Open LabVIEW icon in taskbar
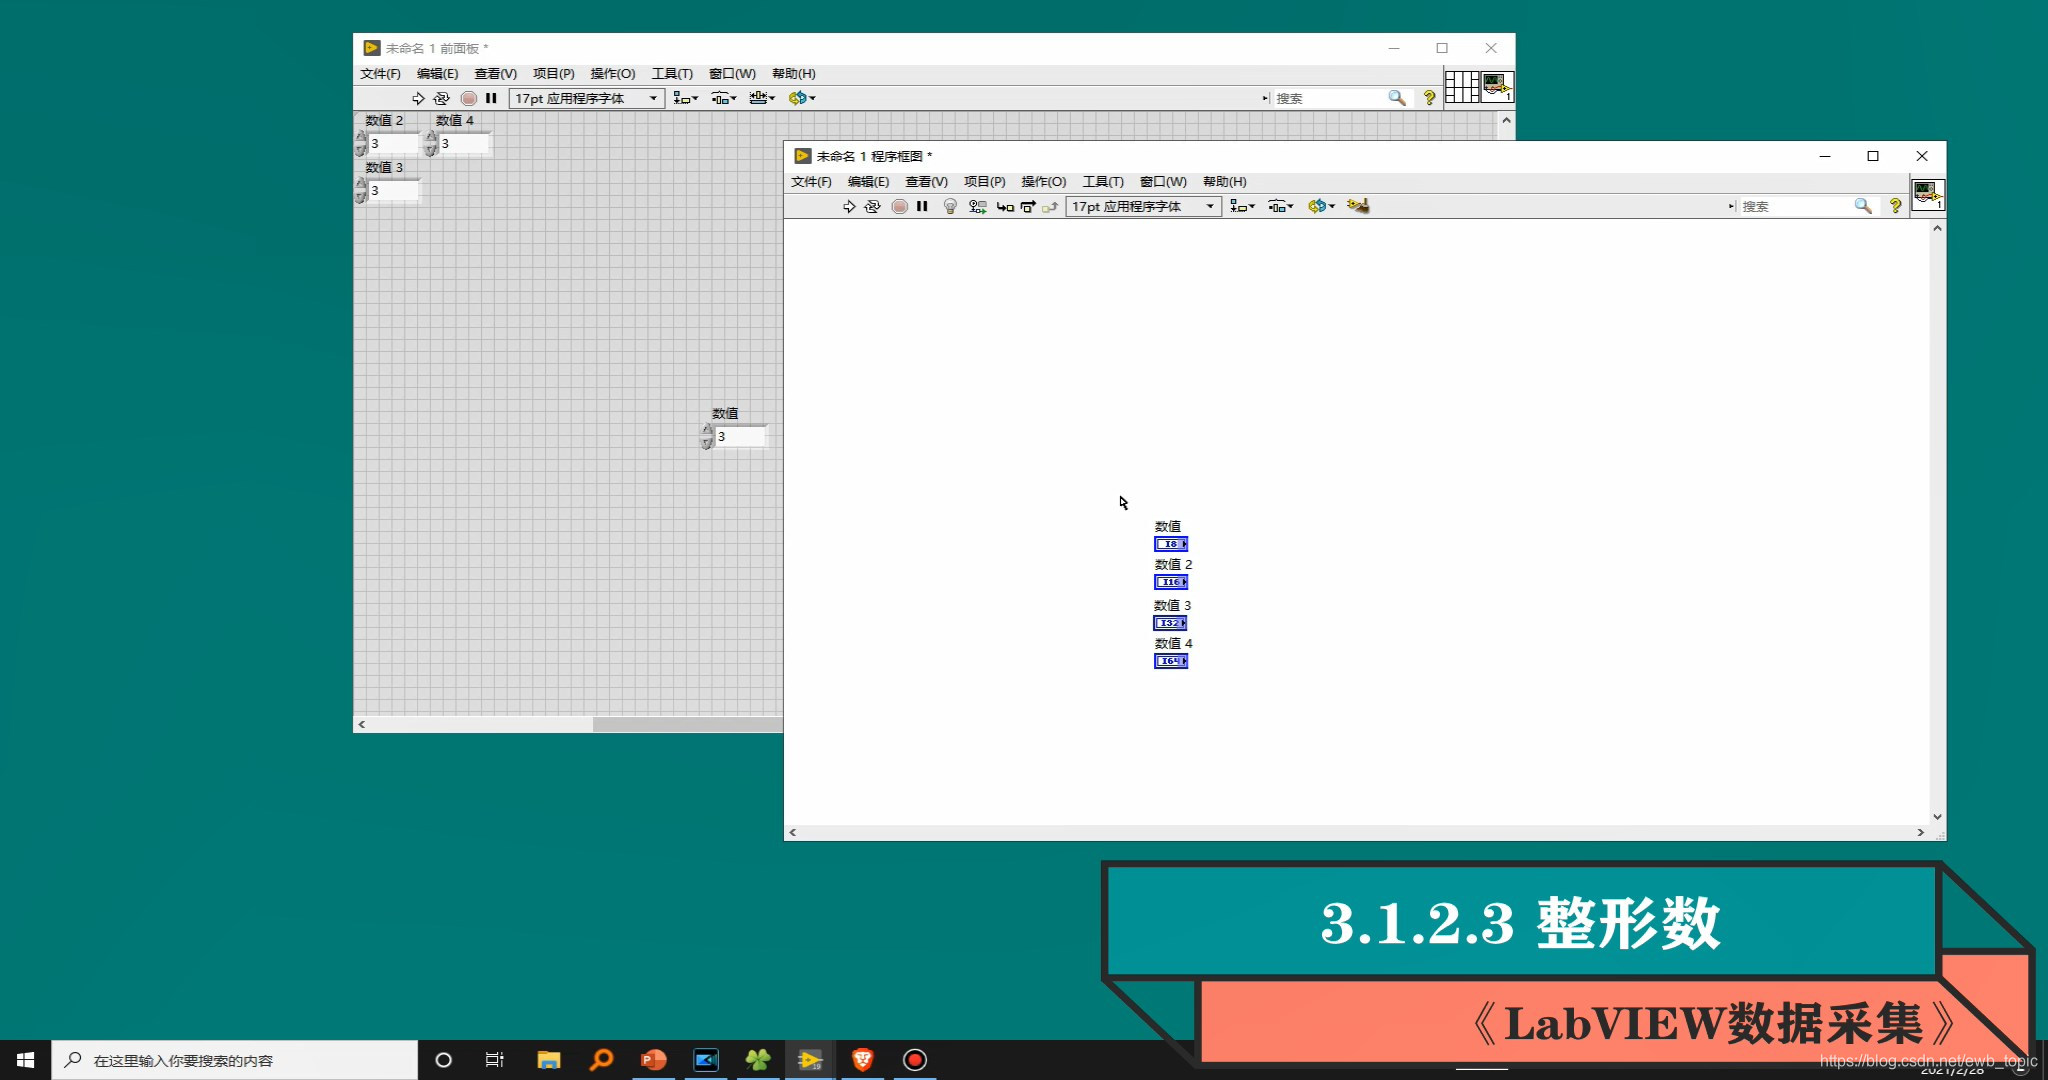 click(x=810, y=1060)
